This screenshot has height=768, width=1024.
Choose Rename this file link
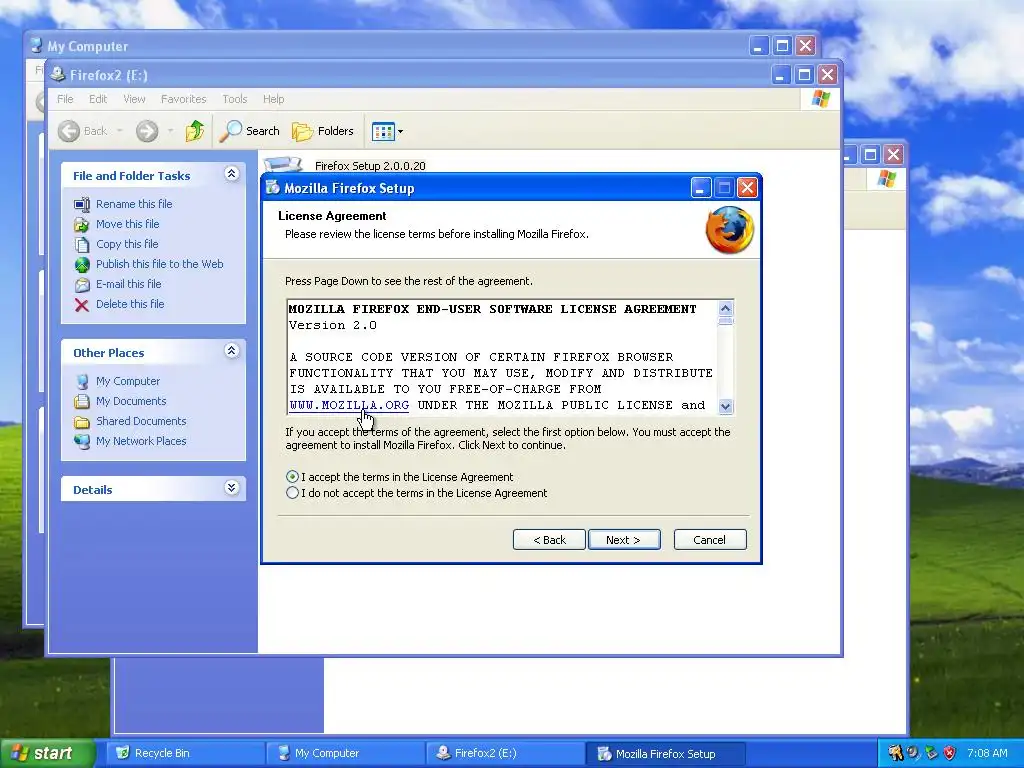[134, 204]
